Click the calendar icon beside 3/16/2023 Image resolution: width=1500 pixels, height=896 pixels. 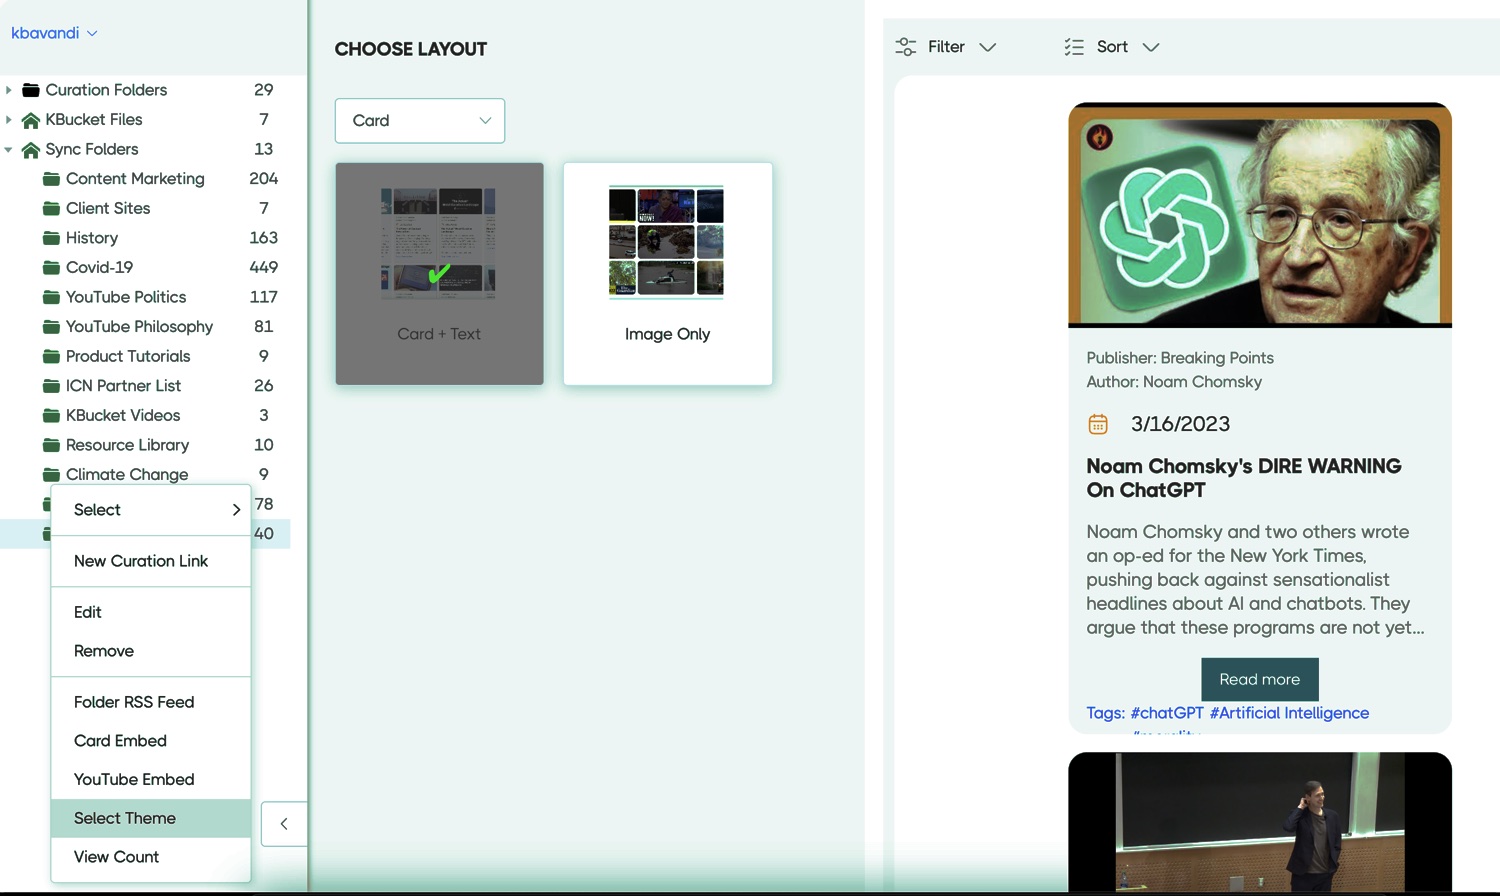point(1098,424)
